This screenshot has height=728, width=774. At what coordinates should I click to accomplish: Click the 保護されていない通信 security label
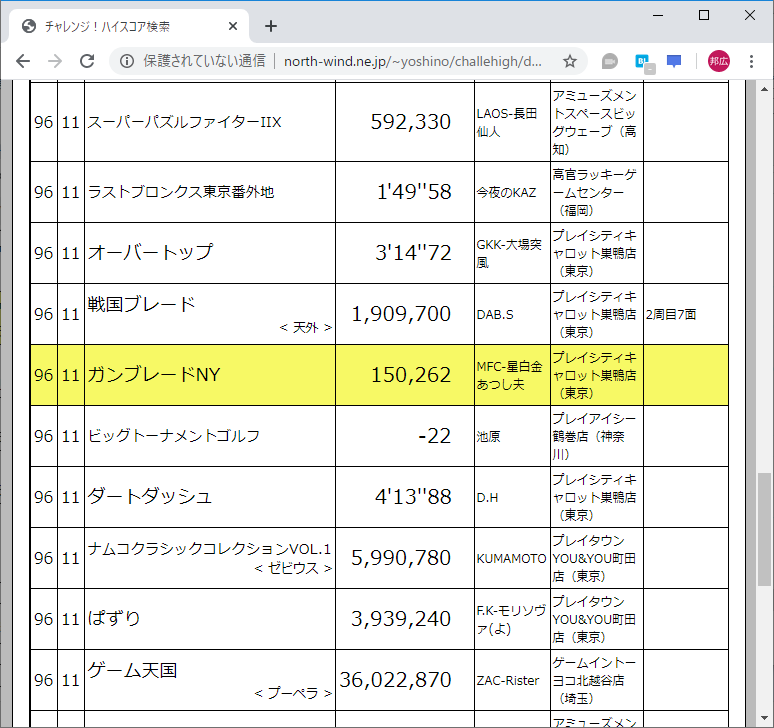(204, 61)
